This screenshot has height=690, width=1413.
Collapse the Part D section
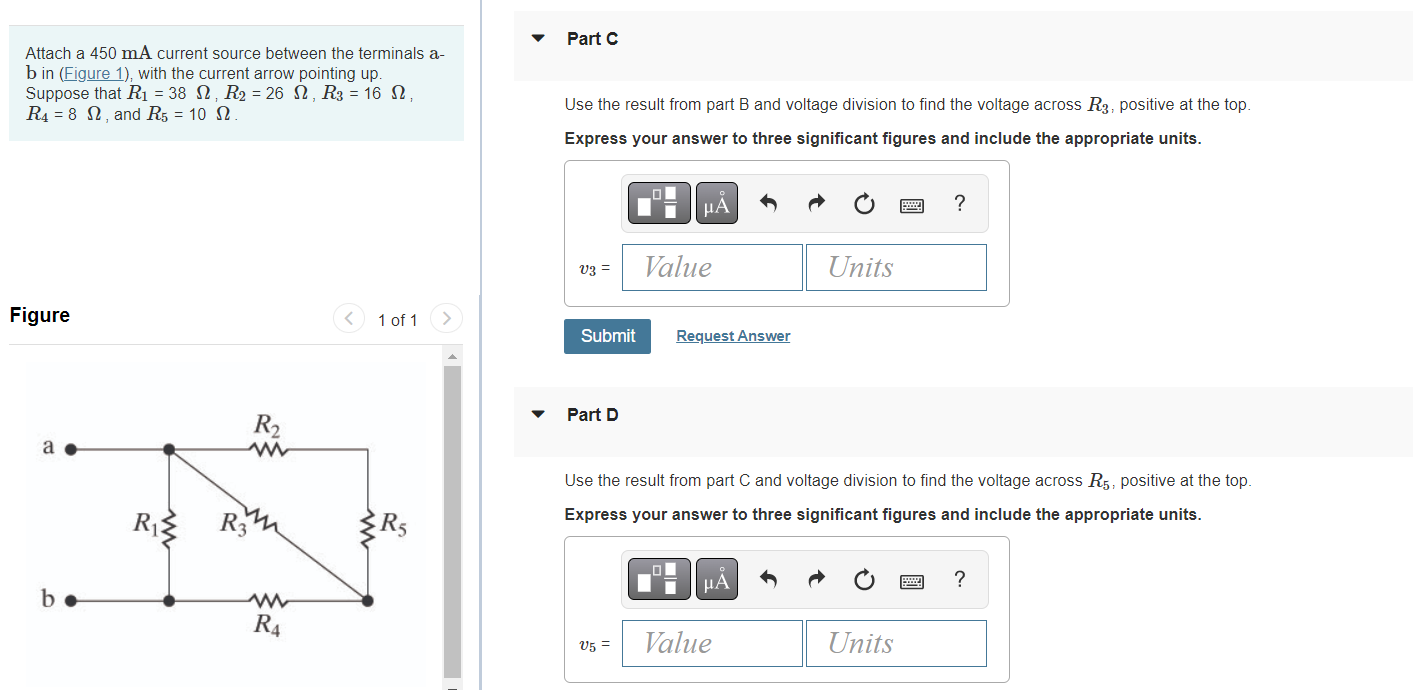tap(538, 414)
